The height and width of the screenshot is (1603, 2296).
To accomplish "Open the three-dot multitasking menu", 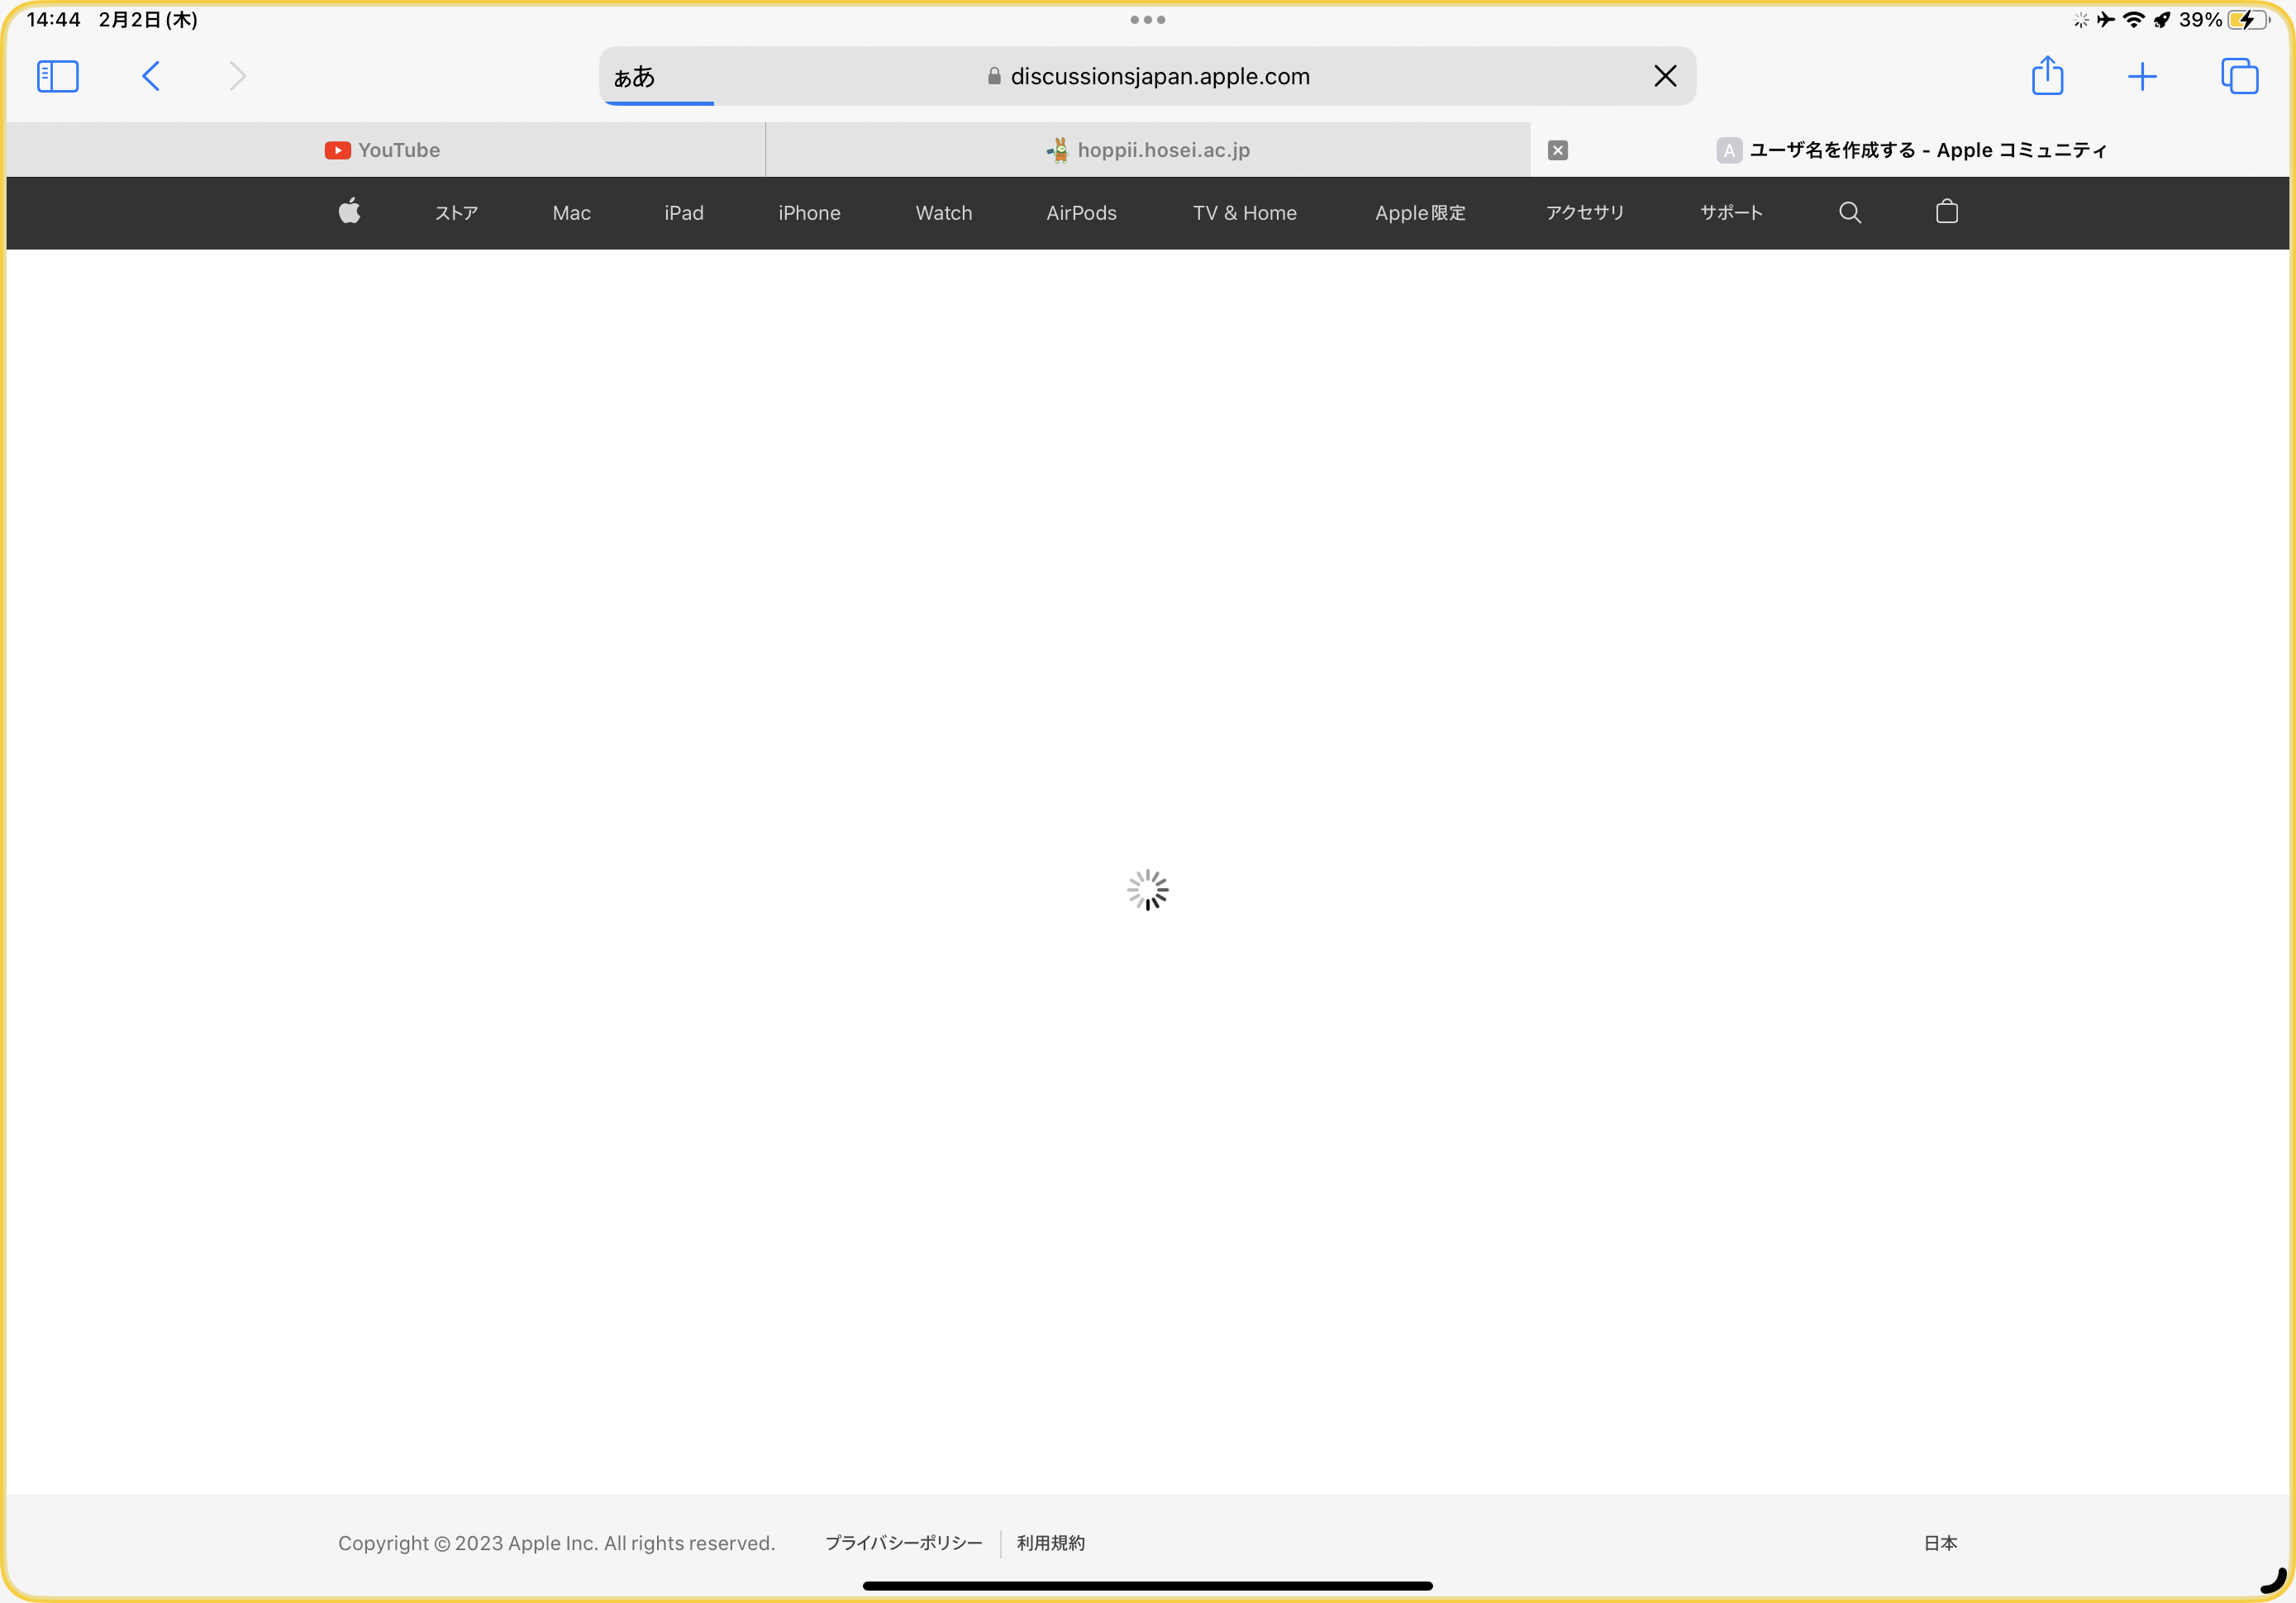I will point(1147,19).
